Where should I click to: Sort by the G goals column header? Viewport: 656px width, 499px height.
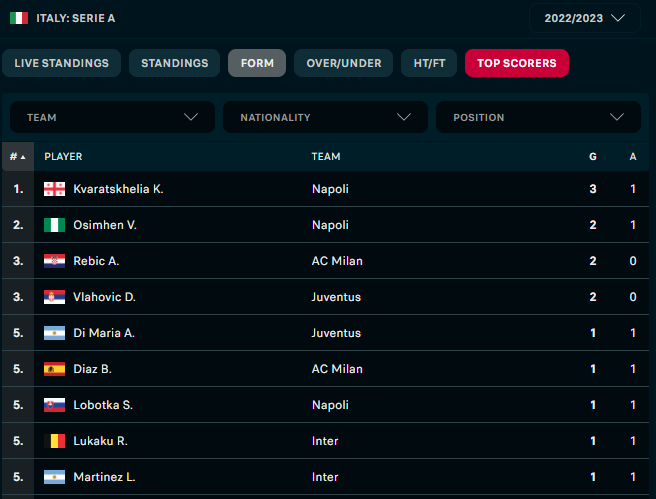[593, 156]
